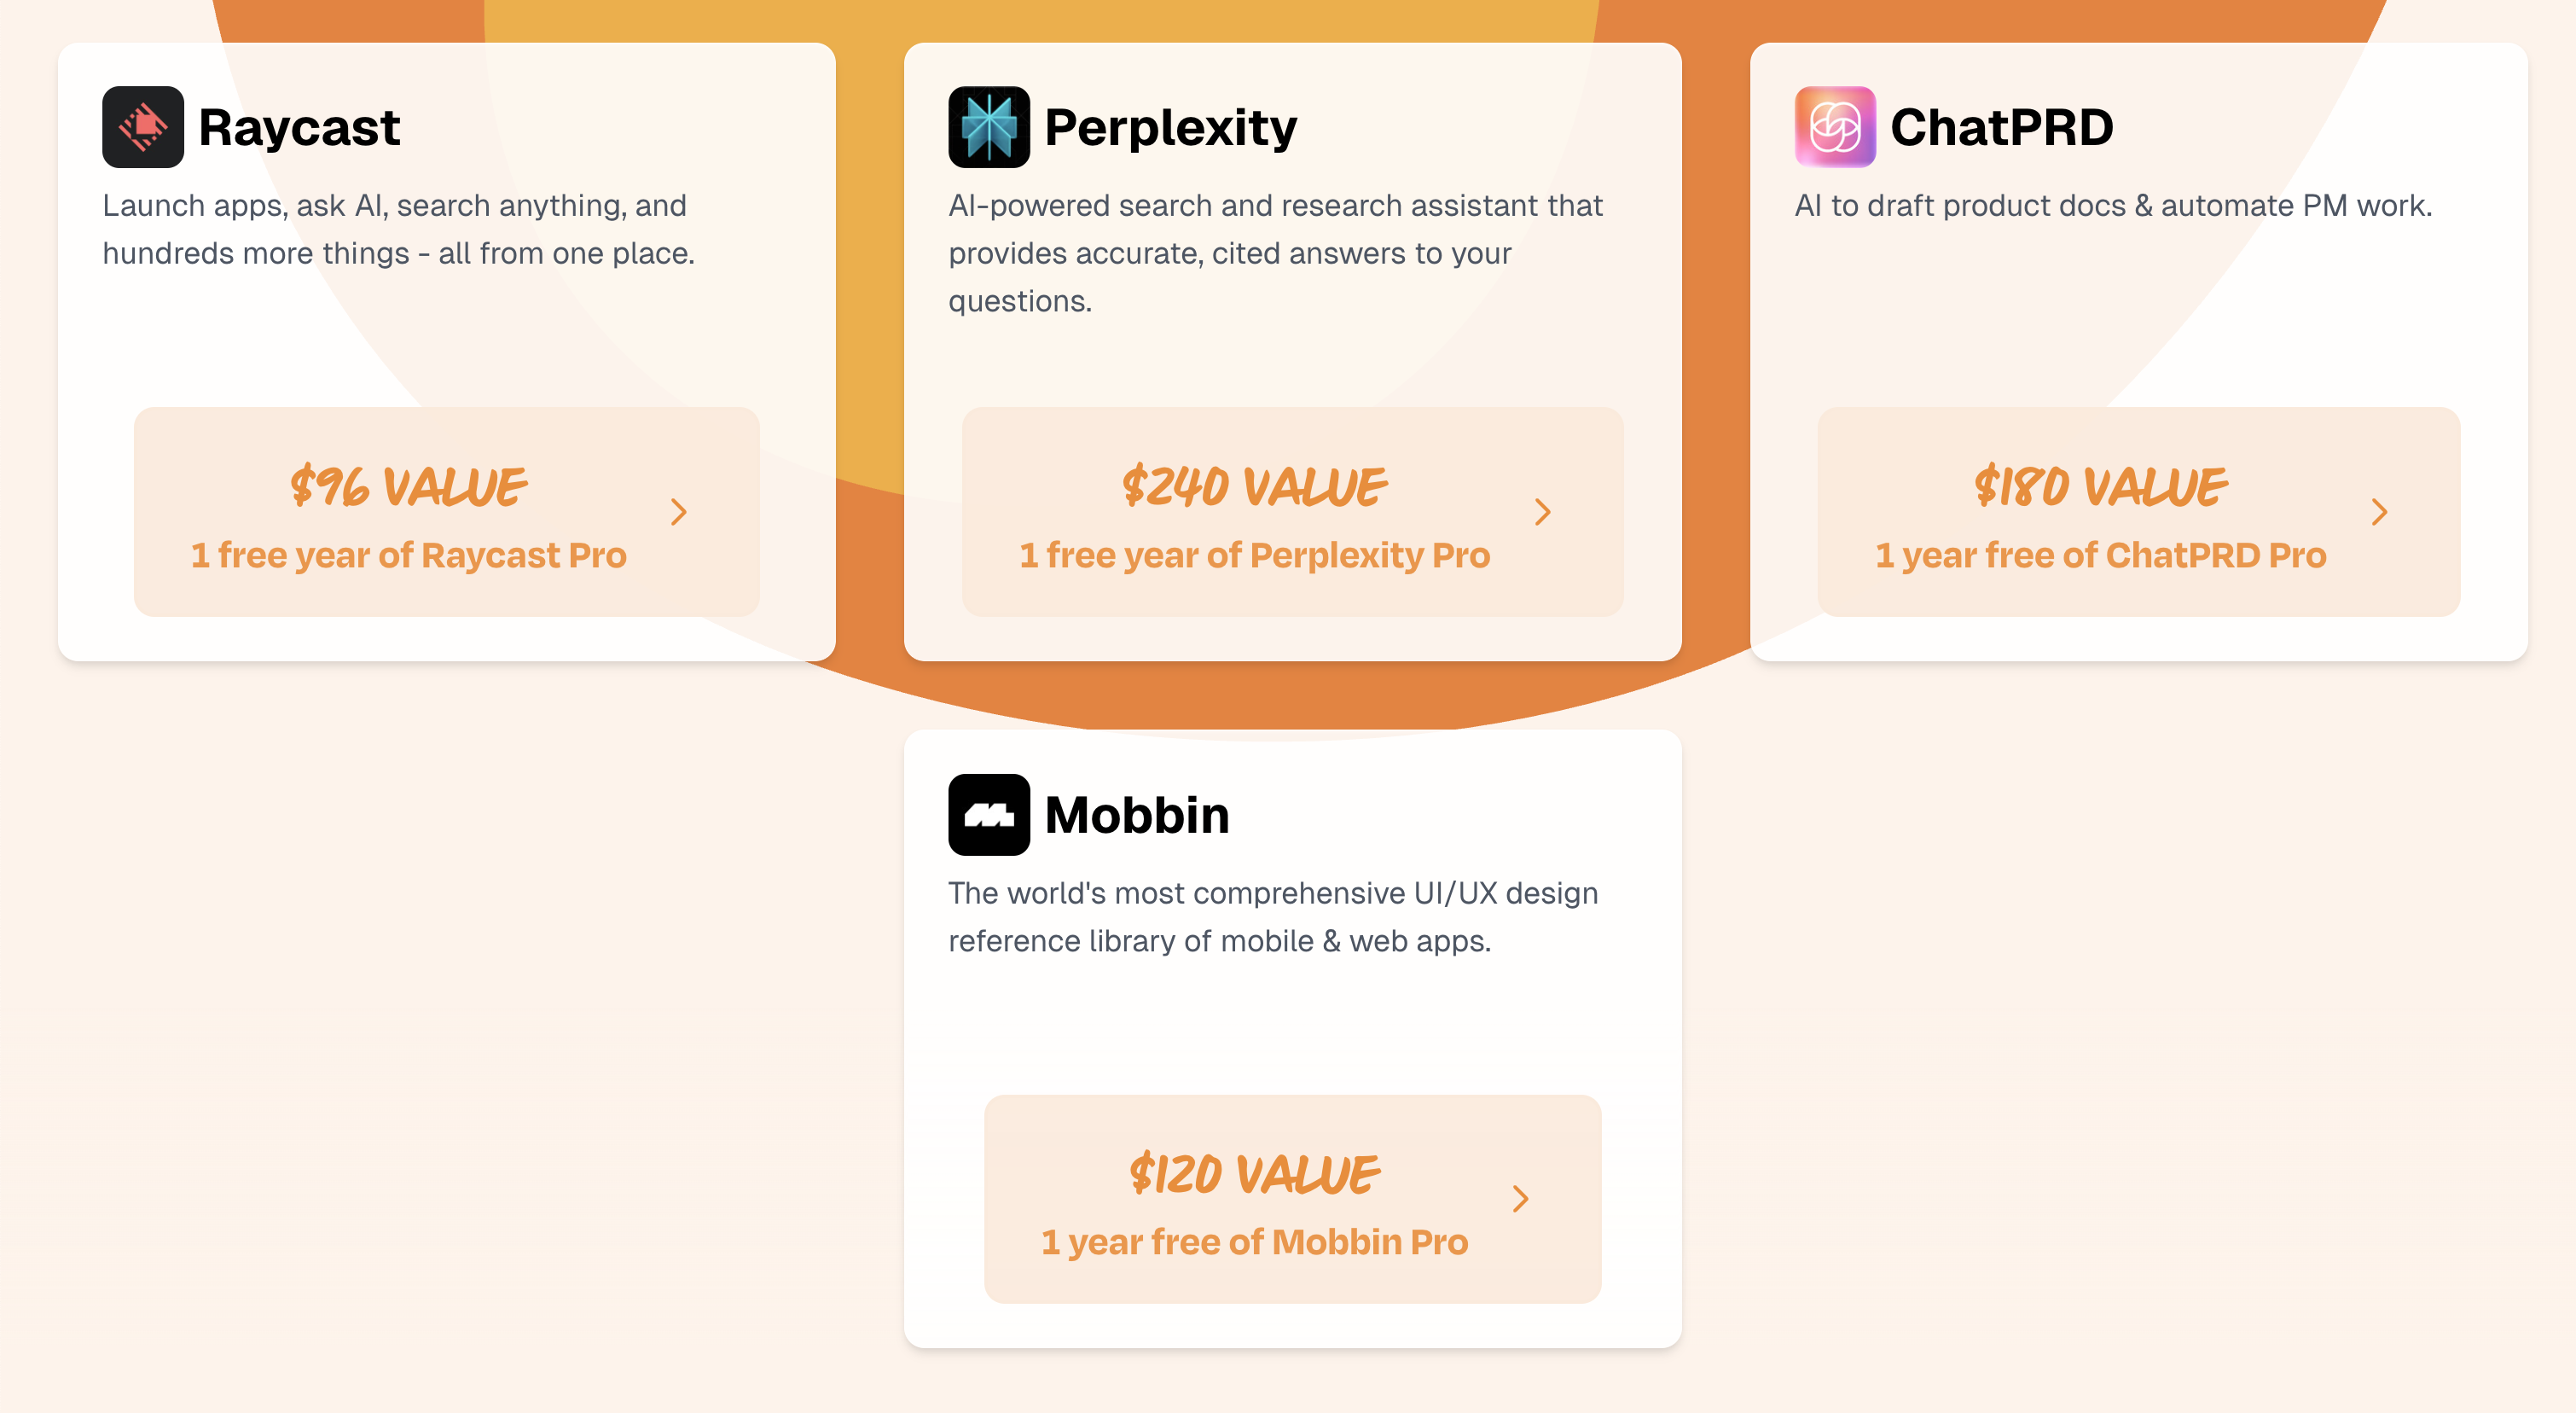Click the Raycast app logo icon
This screenshot has width=2576, height=1413.
(143, 127)
